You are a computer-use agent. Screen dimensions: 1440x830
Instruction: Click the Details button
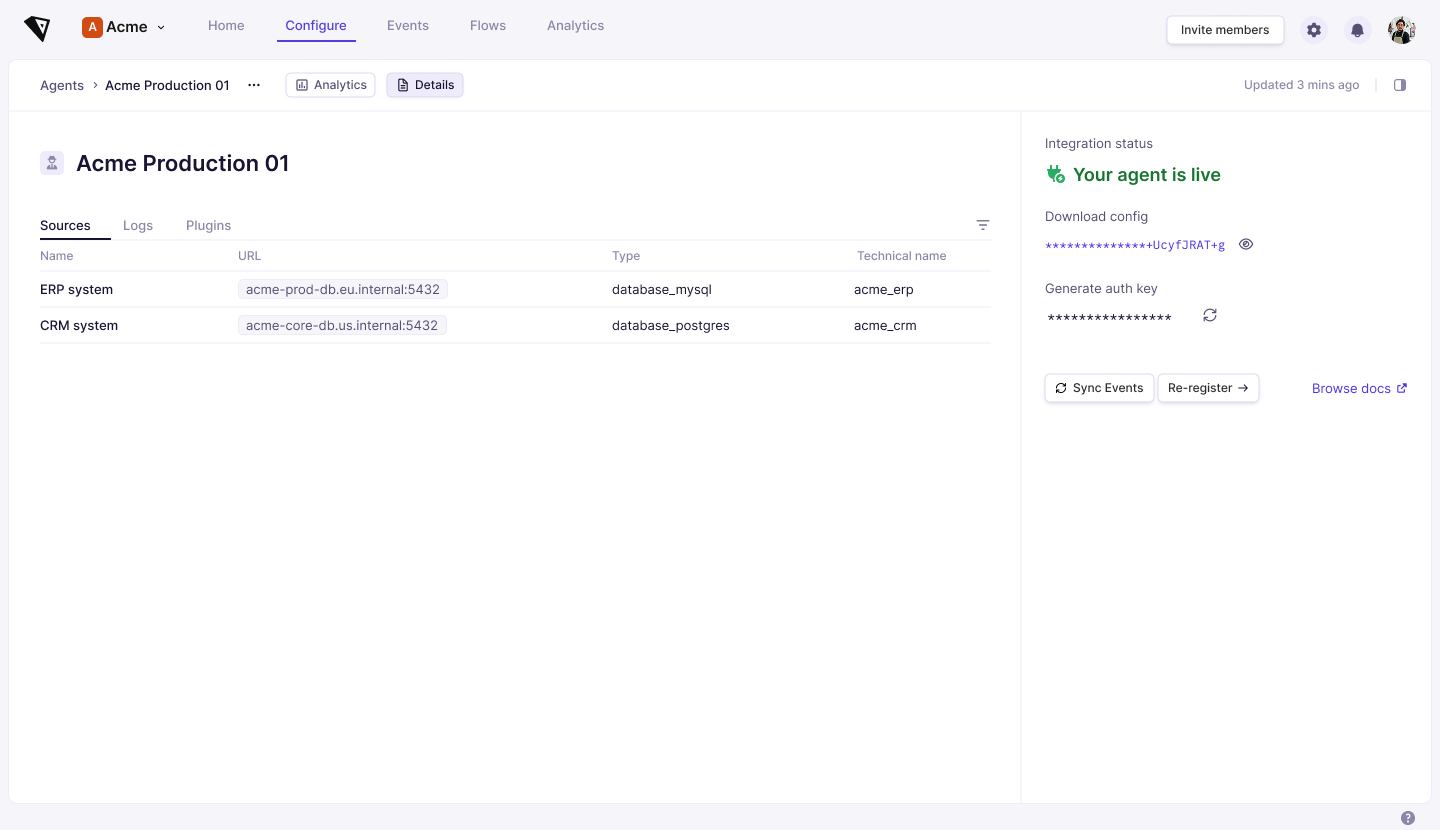[x=425, y=85]
